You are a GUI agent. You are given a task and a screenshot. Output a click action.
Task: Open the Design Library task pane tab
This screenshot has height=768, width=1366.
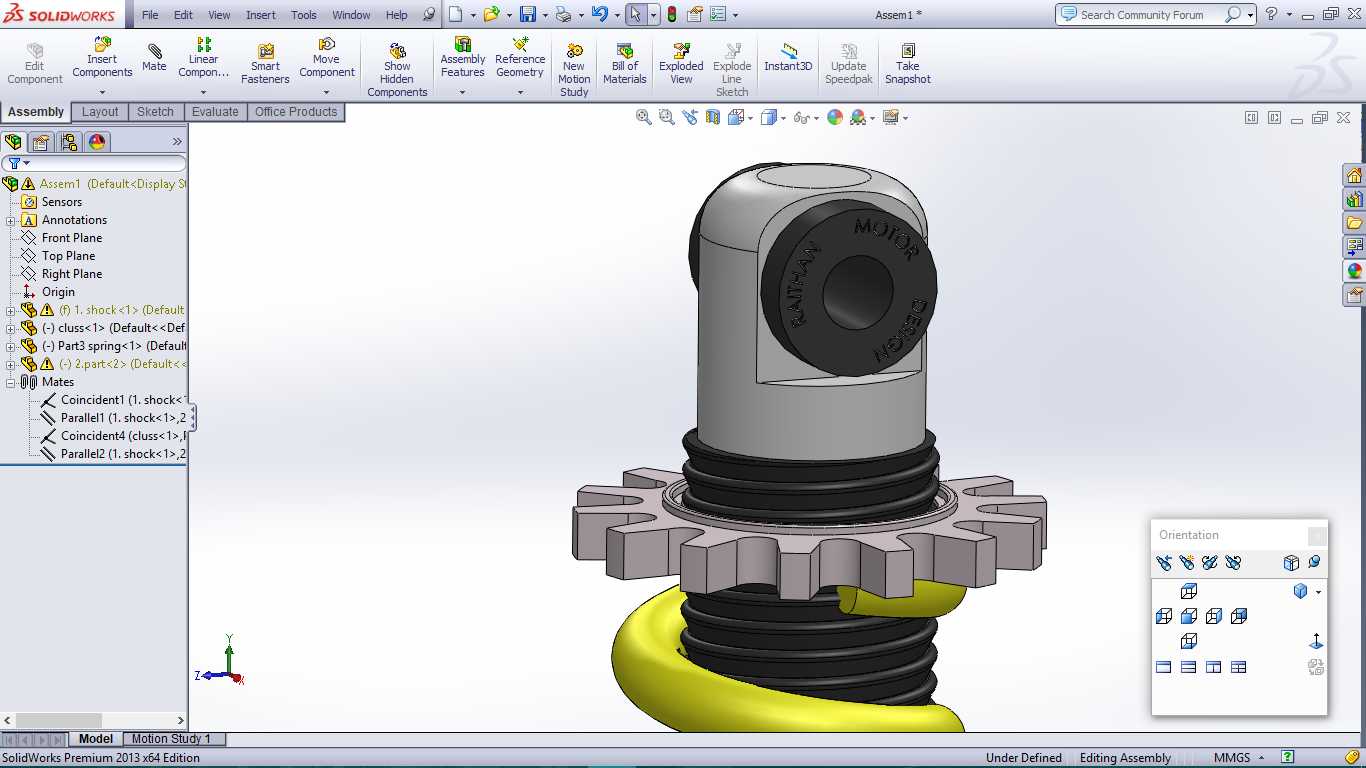coord(1354,199)
